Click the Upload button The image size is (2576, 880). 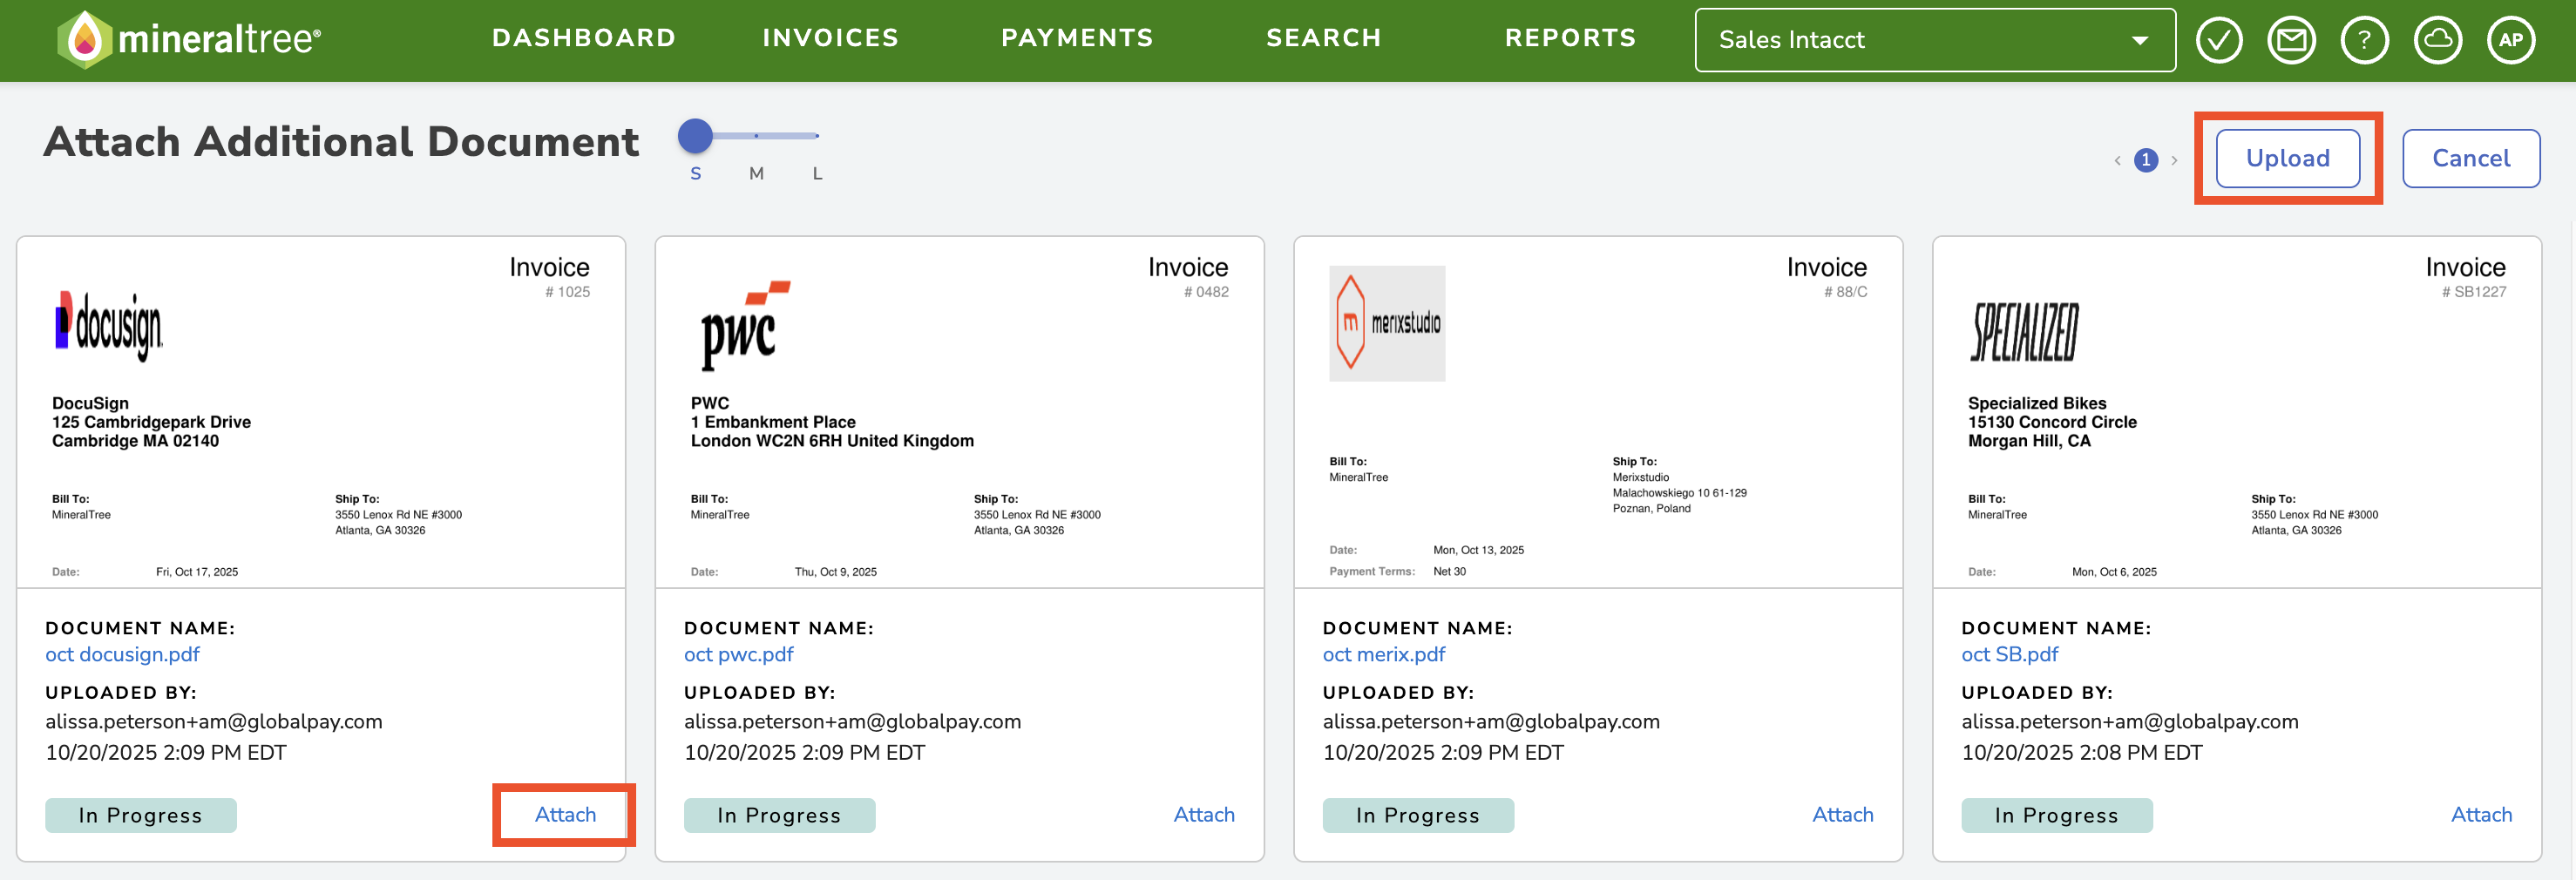click(x=2288, y=158)
